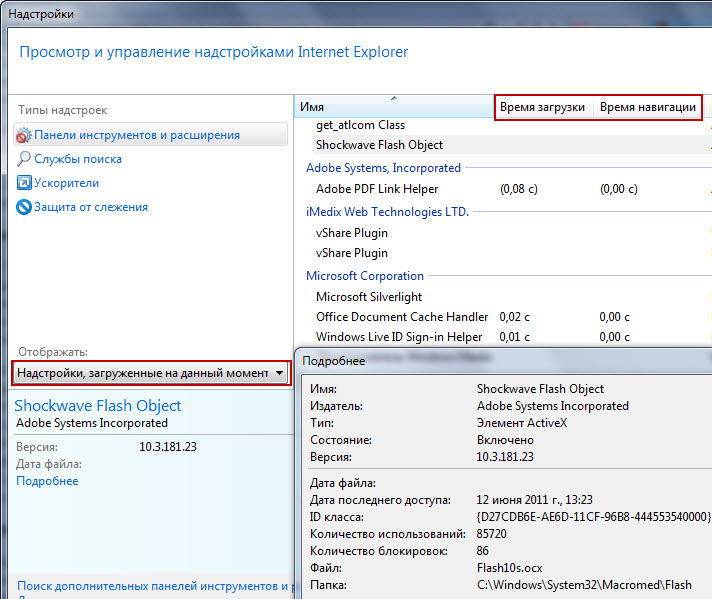Collapse the 'Adobe Systems, Incorporated' group

(383, 168)
